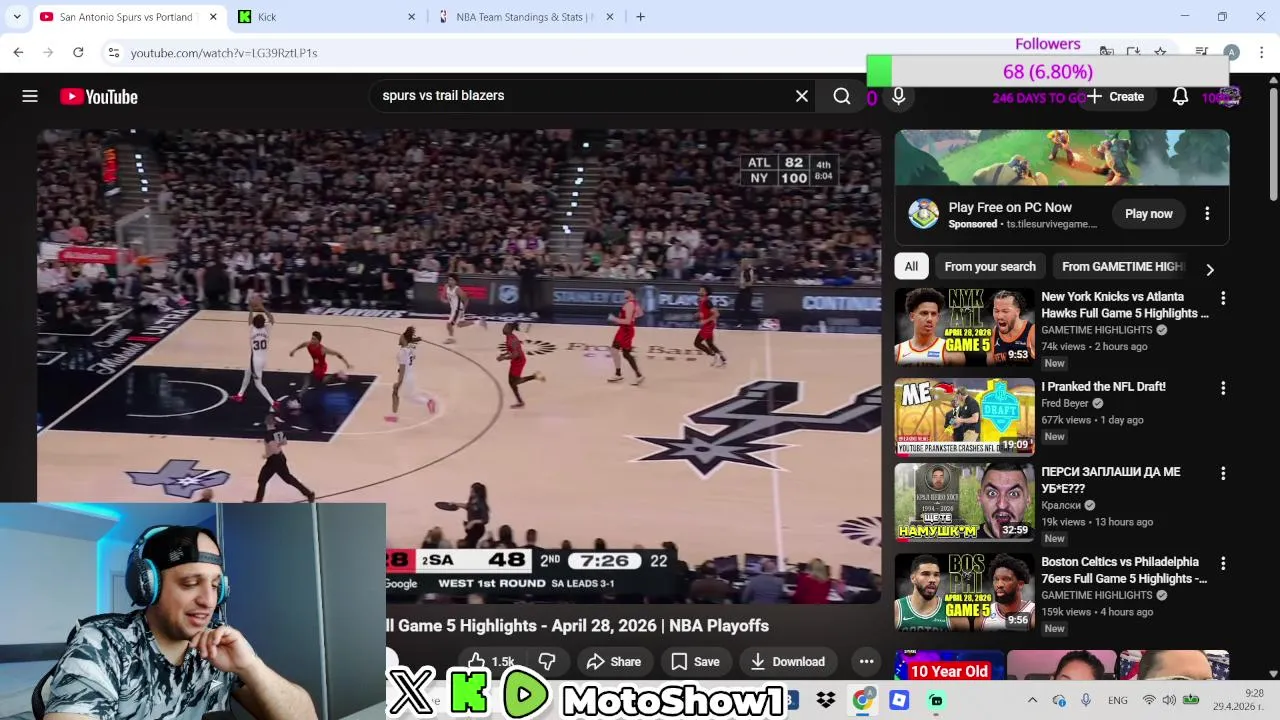Image resolution: width=1280 pixels, height=720 pixels.
Task: Click Chrome icon in taskbar
Action: 862,701
